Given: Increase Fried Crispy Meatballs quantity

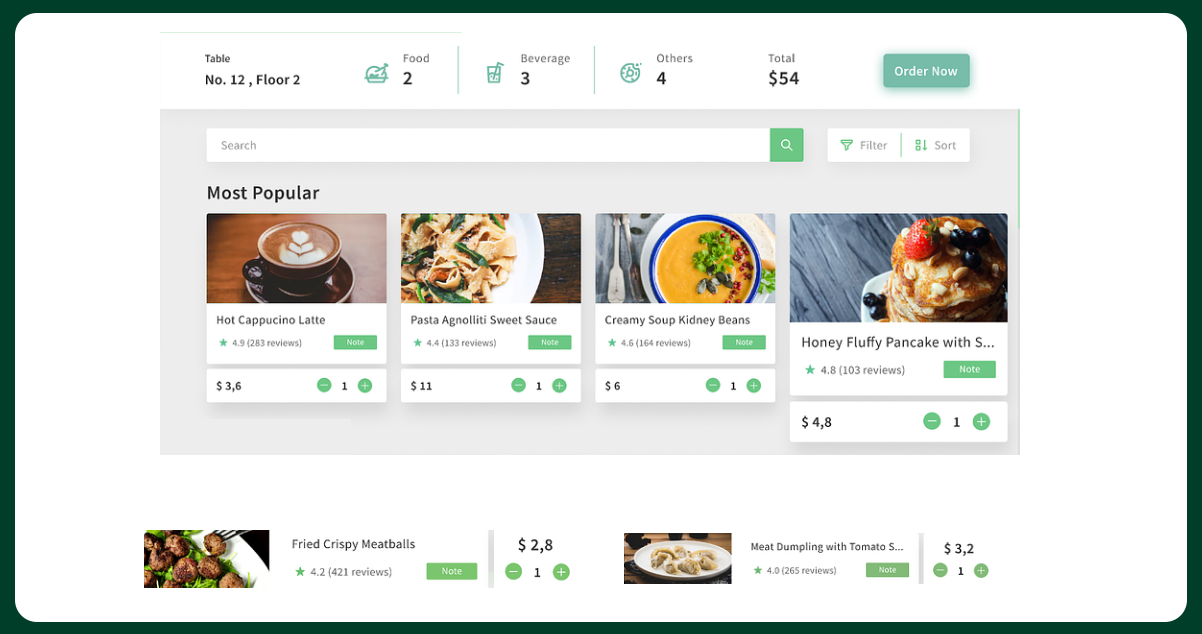Looking at the screenshot, I should 561,572.
